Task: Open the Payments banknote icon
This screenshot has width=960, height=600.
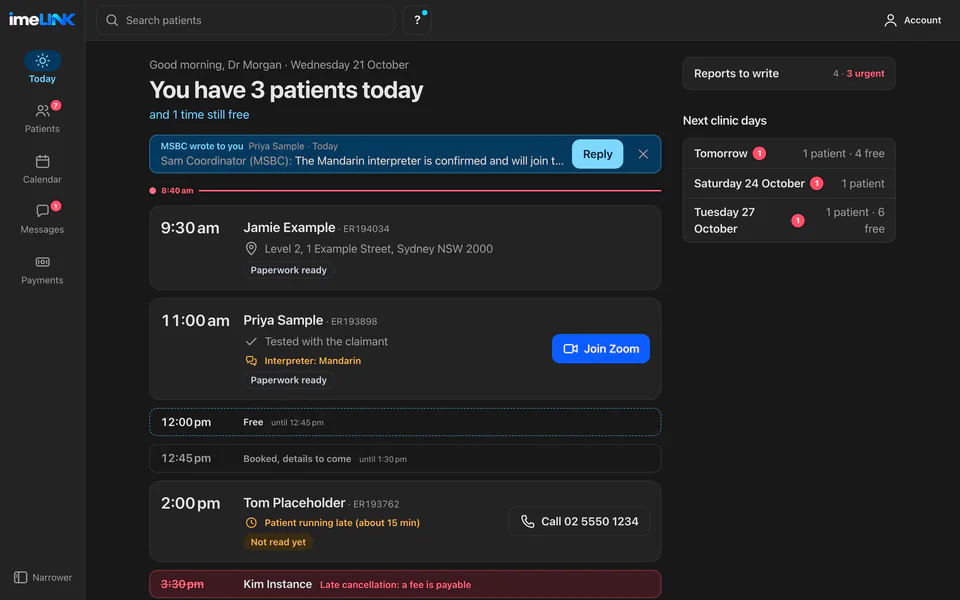Action: pos(42,262)
